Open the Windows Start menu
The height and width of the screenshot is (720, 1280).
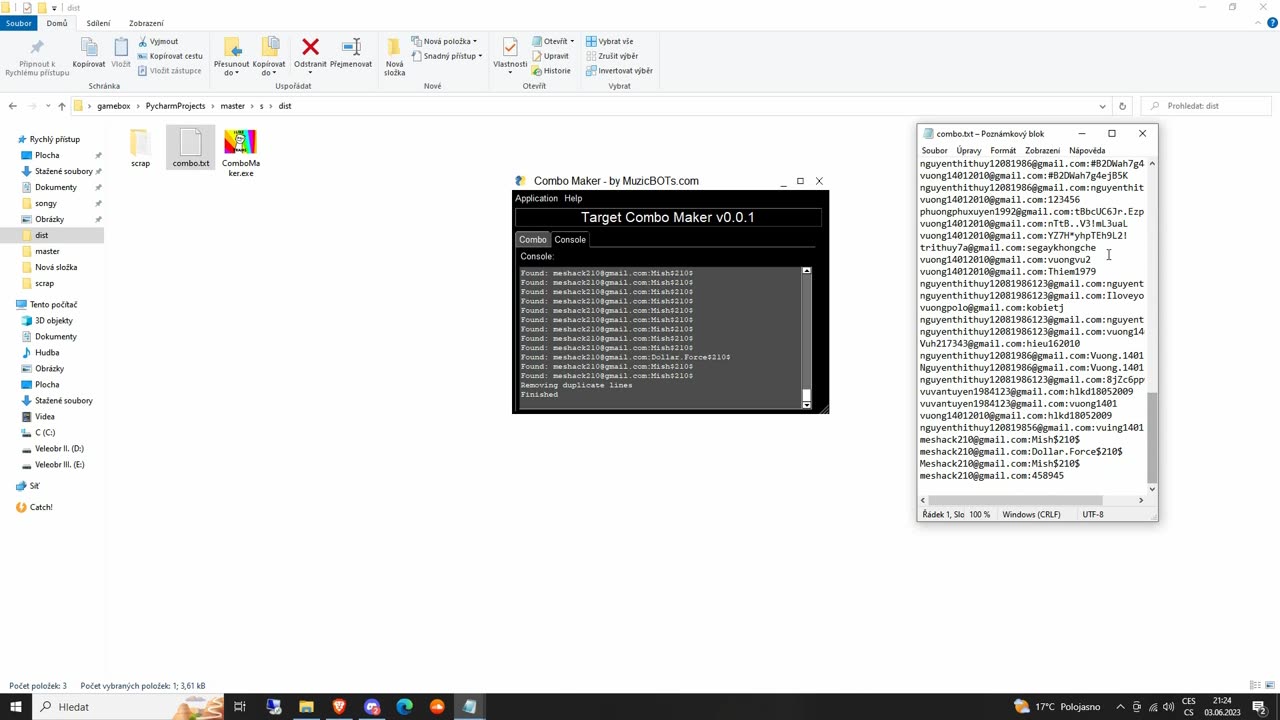tap(15, 707)
